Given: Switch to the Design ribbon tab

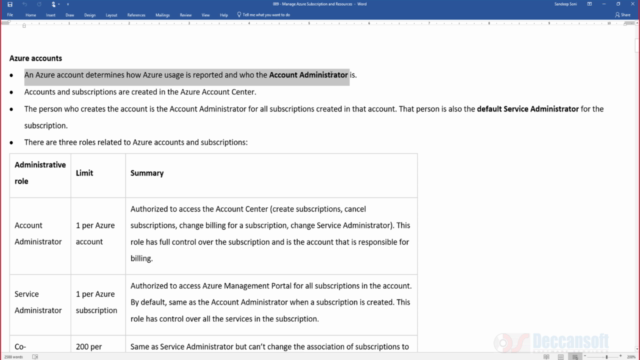Looking at the screenshot, I should (x=90, y=15).
